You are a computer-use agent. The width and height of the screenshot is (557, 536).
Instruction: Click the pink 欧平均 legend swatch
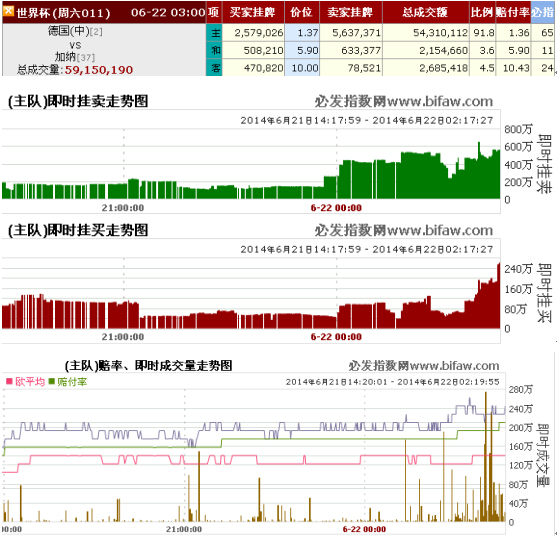click(x=9, y=381)
